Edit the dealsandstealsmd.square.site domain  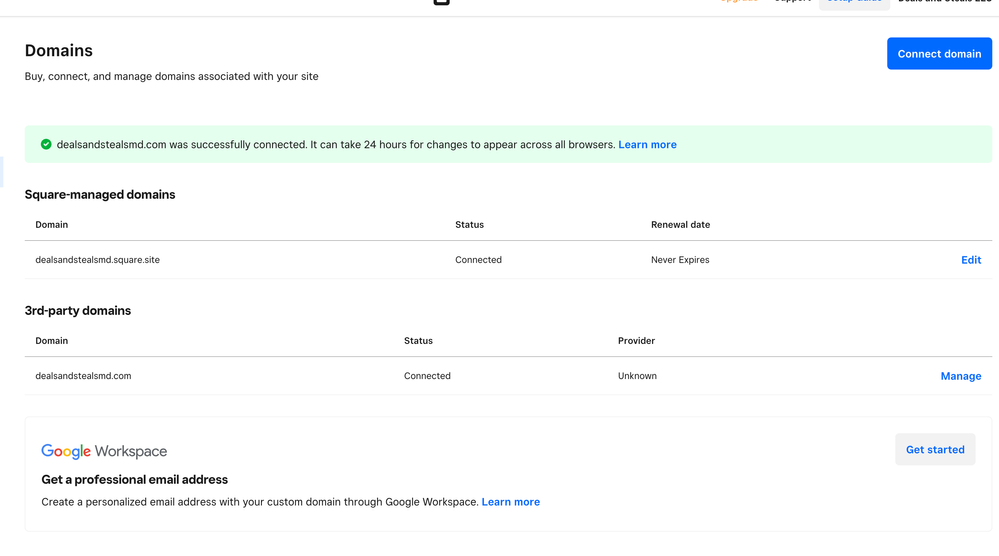click(970, 260)
